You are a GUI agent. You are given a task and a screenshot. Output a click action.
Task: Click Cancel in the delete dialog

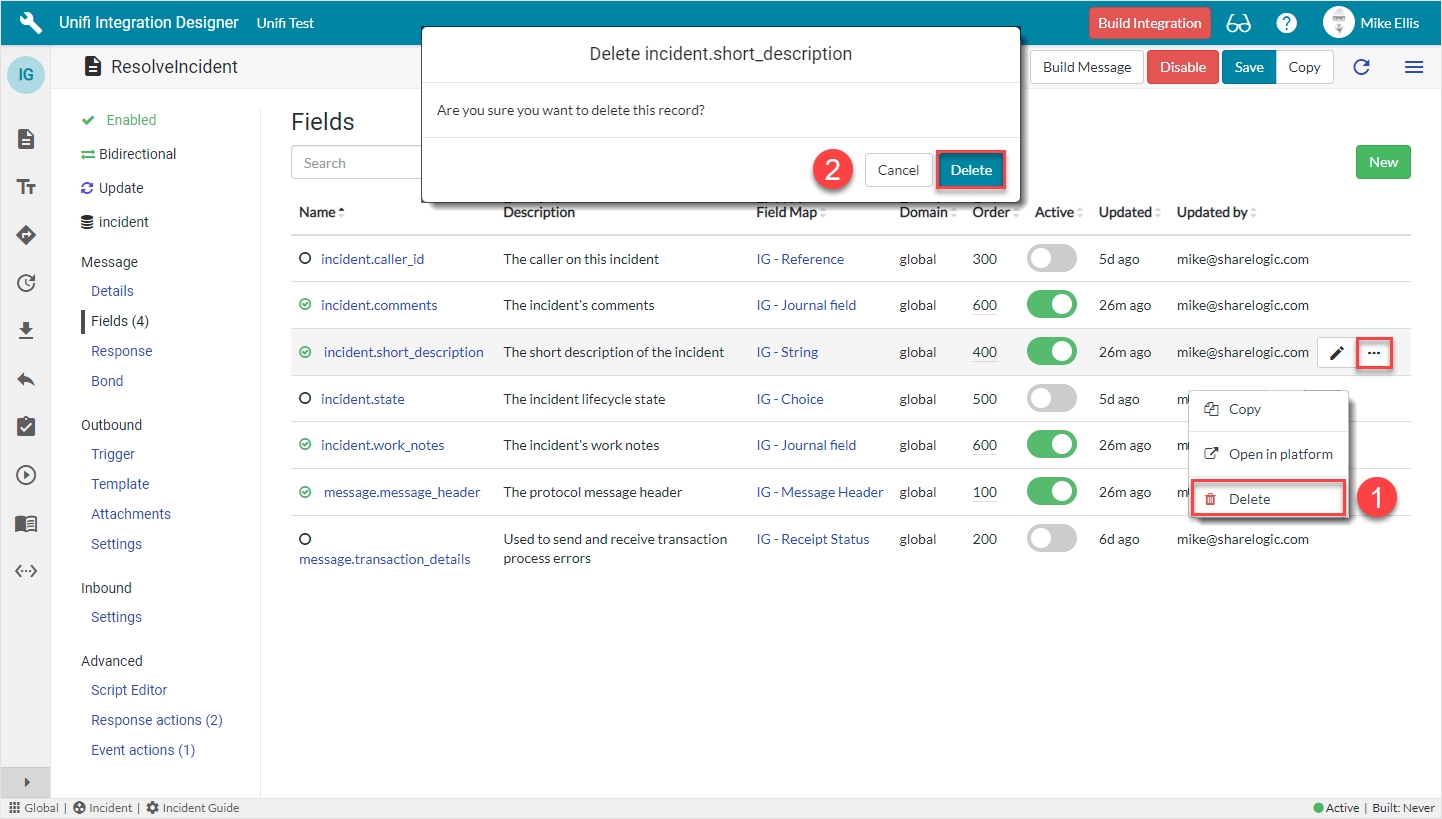click(898, 170)
